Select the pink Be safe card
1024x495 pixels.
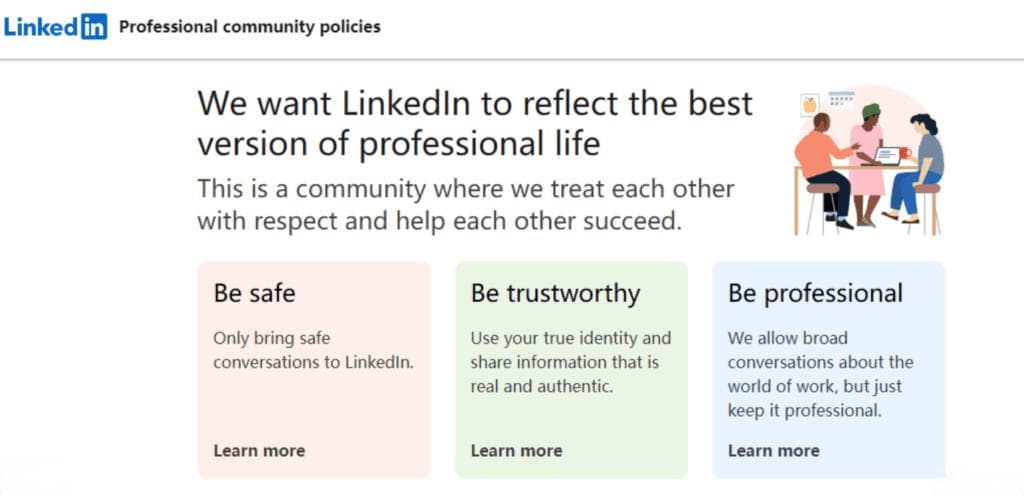coord(314,370)
